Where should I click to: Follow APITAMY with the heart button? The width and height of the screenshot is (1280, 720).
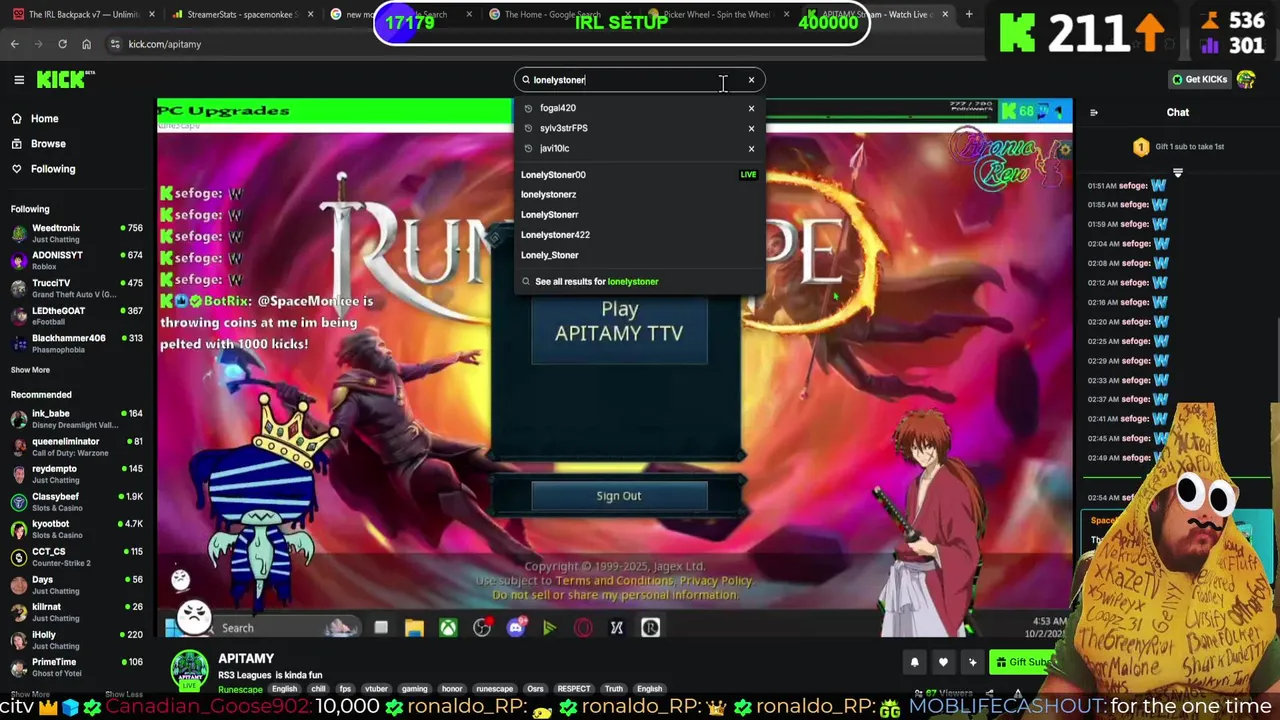click(943, 662)
